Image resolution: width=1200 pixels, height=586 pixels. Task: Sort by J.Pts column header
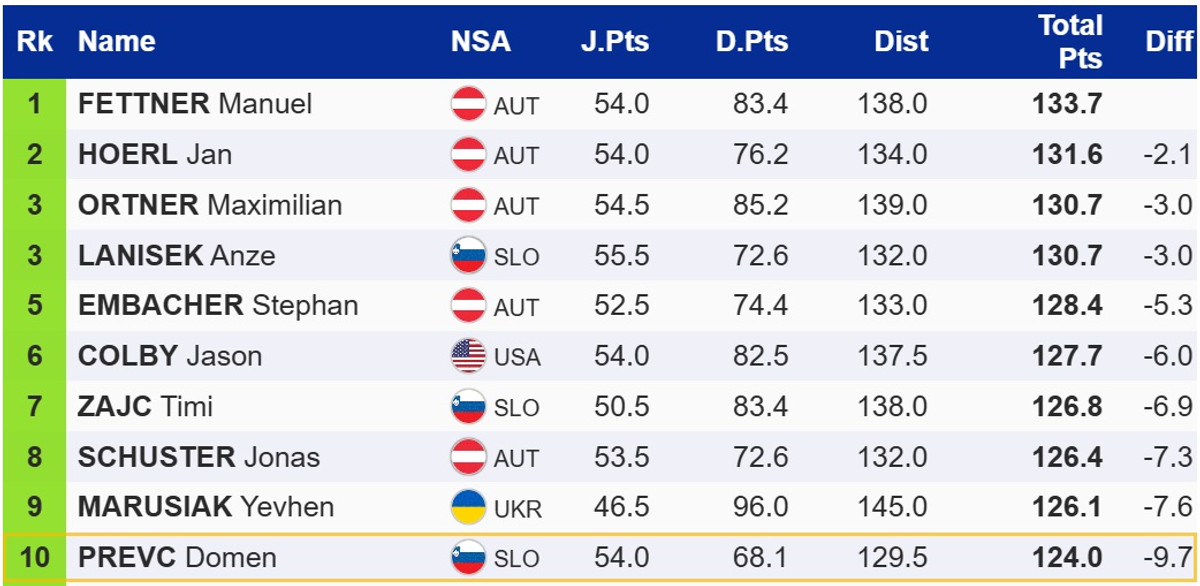pyautogui.click(x=614, y=42)
